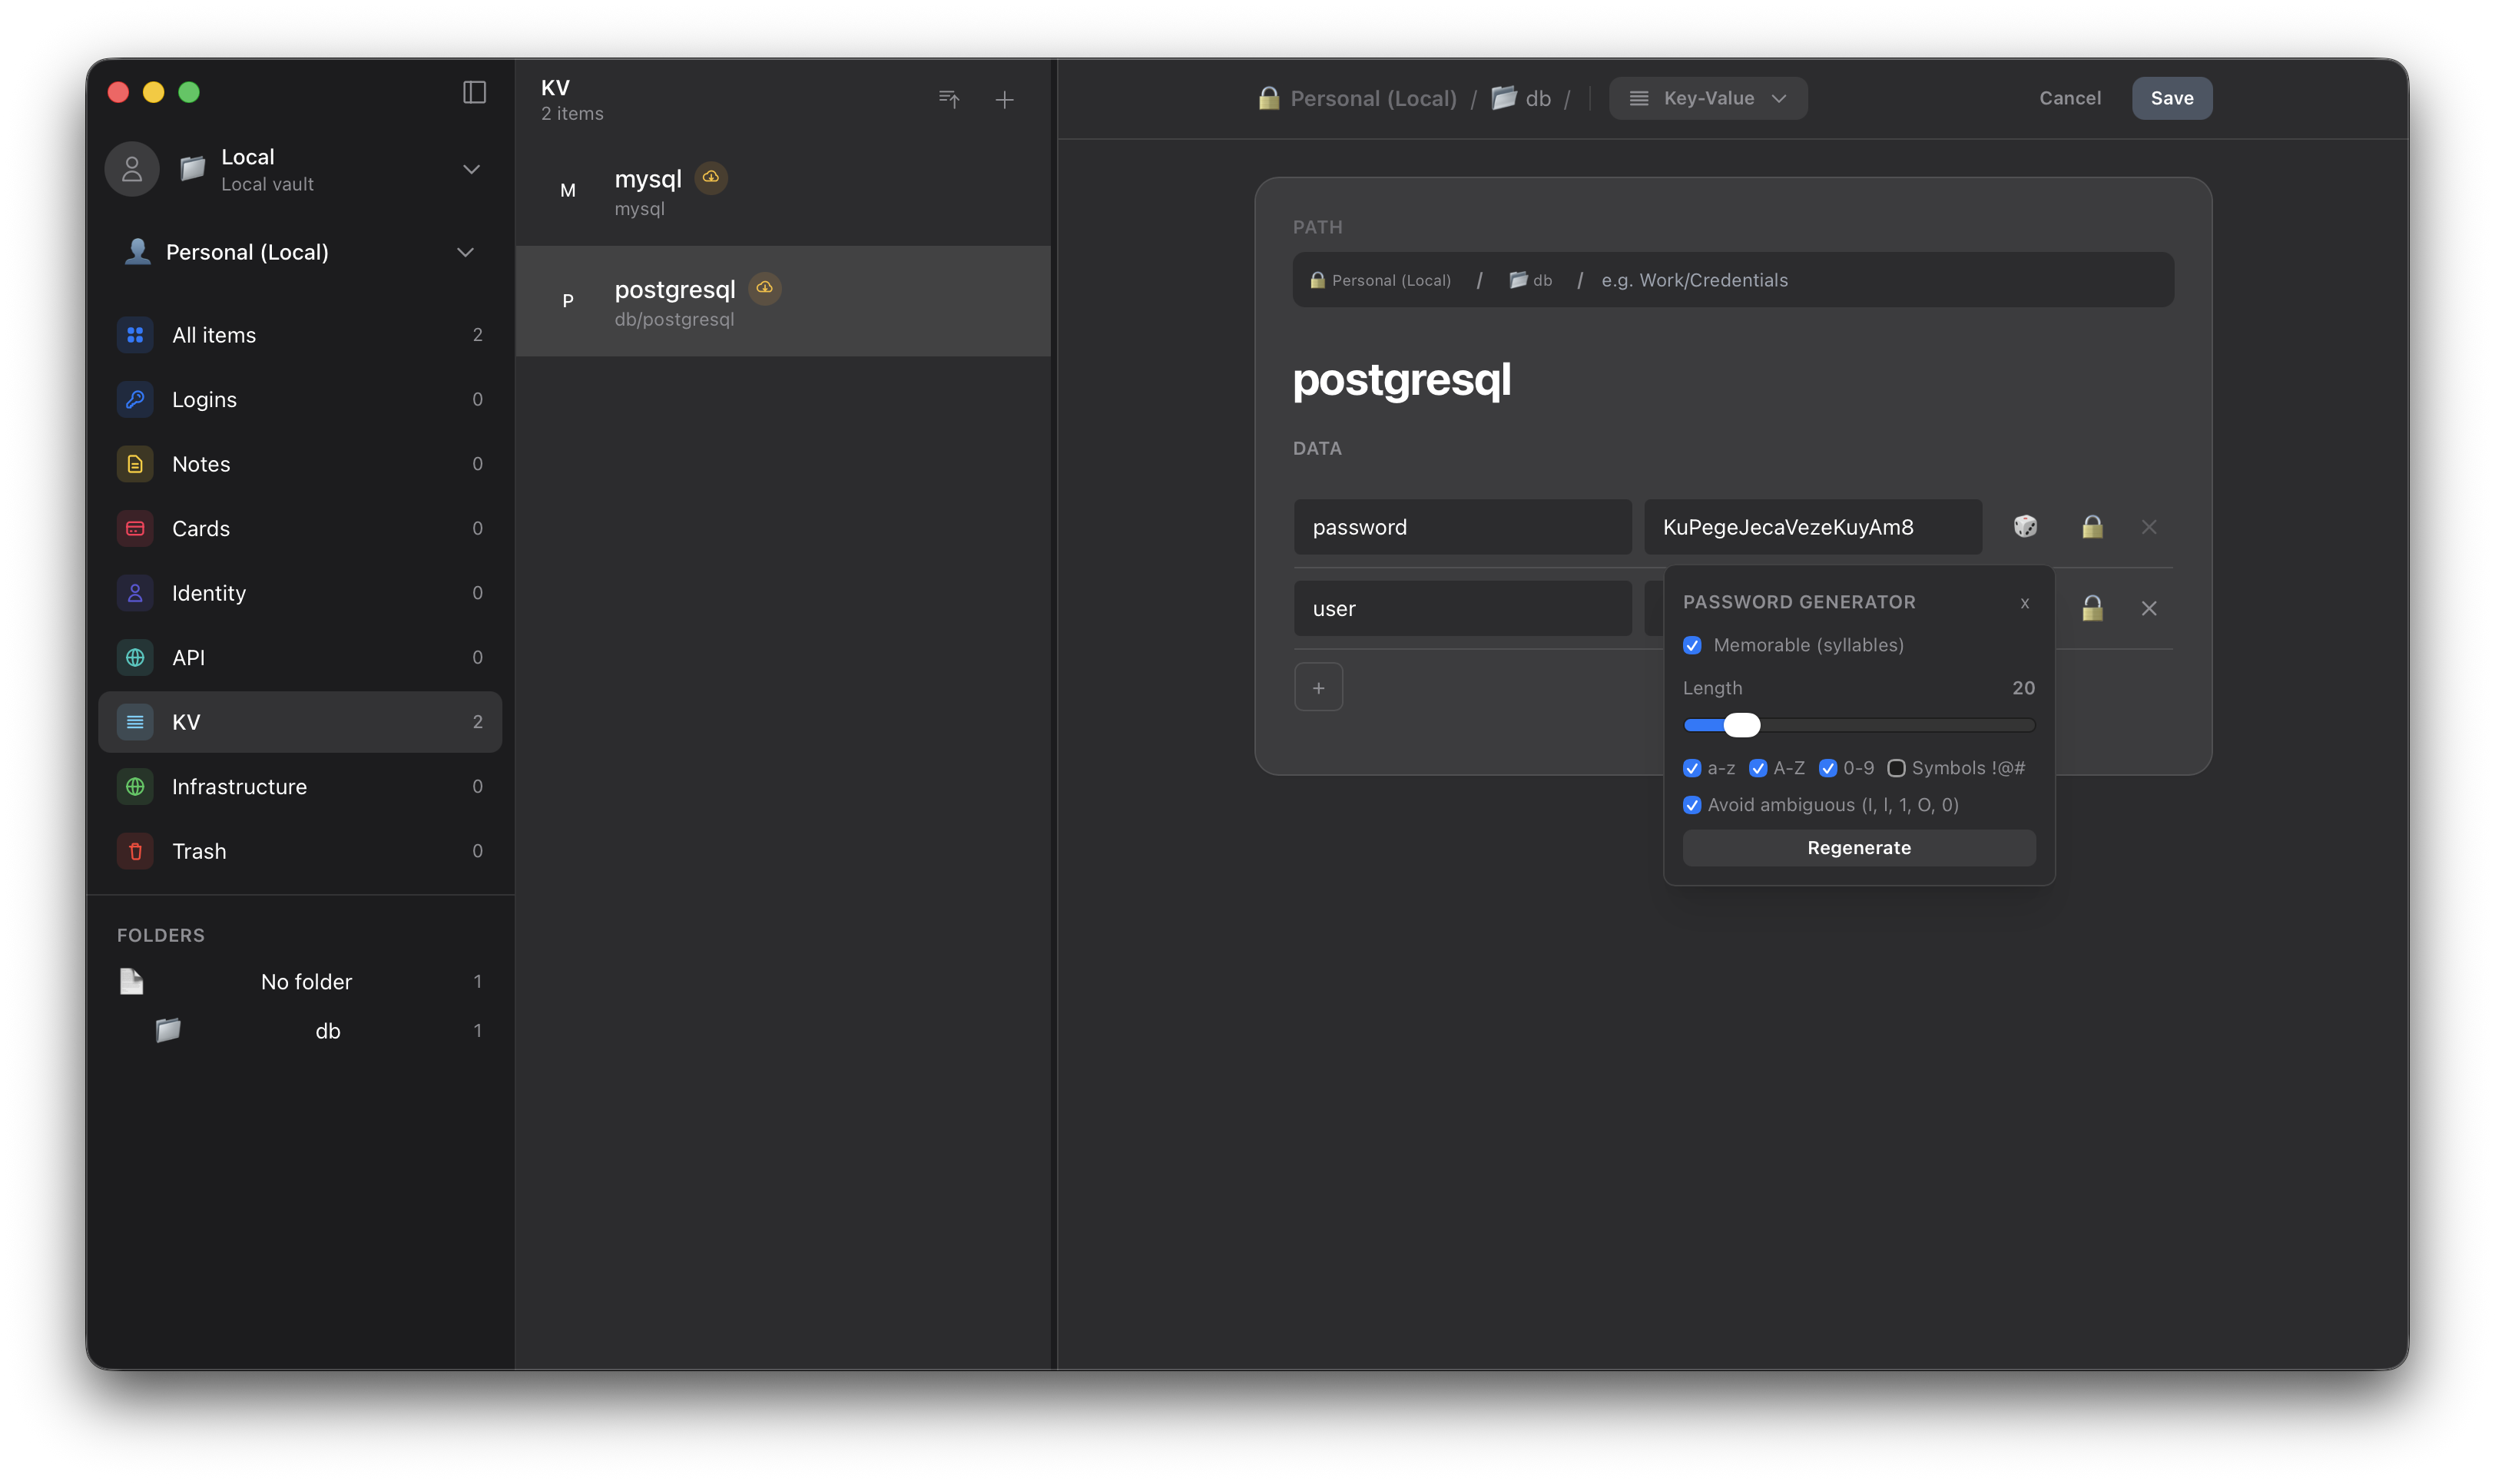Open the Identity section
Image resolution: width=2495 pixels, height=1484 pixels.
(x=208, y=593)
